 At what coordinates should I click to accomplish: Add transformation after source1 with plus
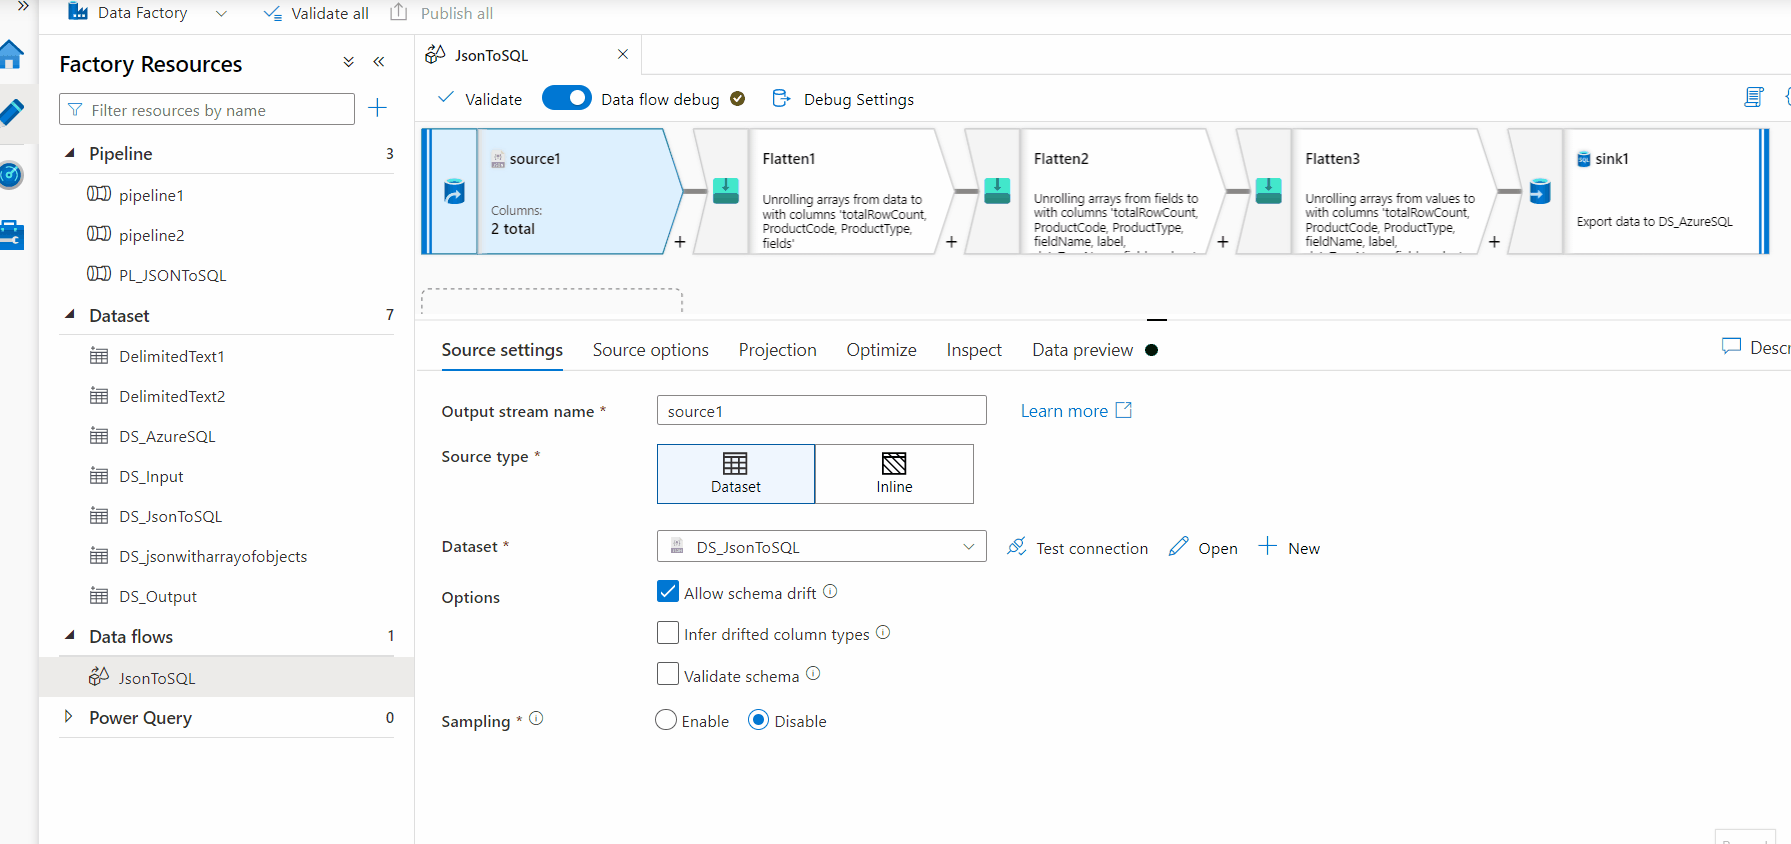680,242
